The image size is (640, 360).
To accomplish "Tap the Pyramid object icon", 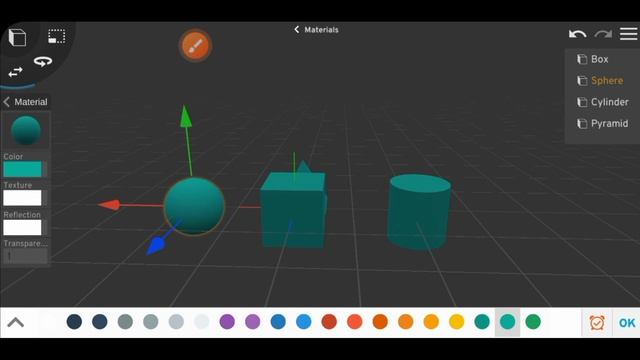I will point(582,123).
